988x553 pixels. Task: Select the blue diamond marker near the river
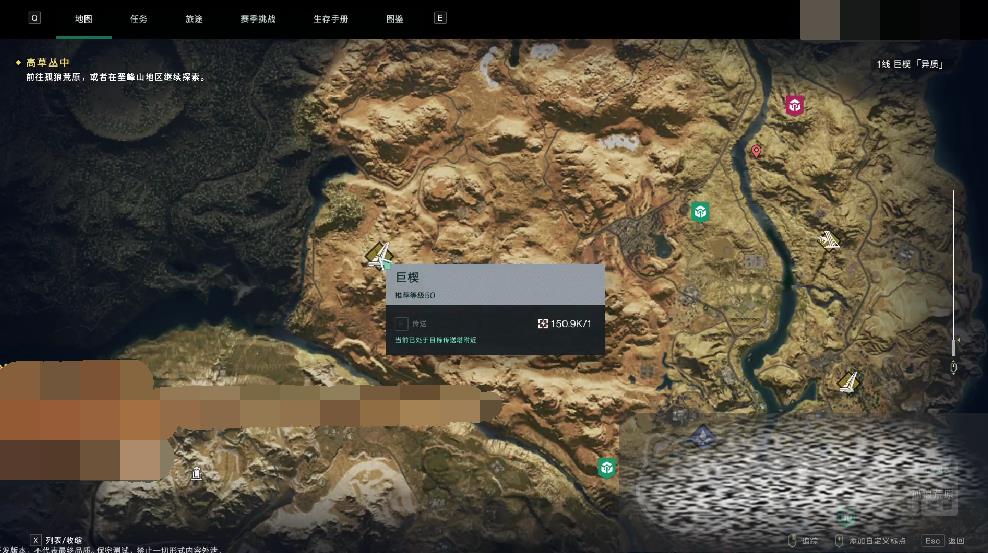tap(703, 435)
